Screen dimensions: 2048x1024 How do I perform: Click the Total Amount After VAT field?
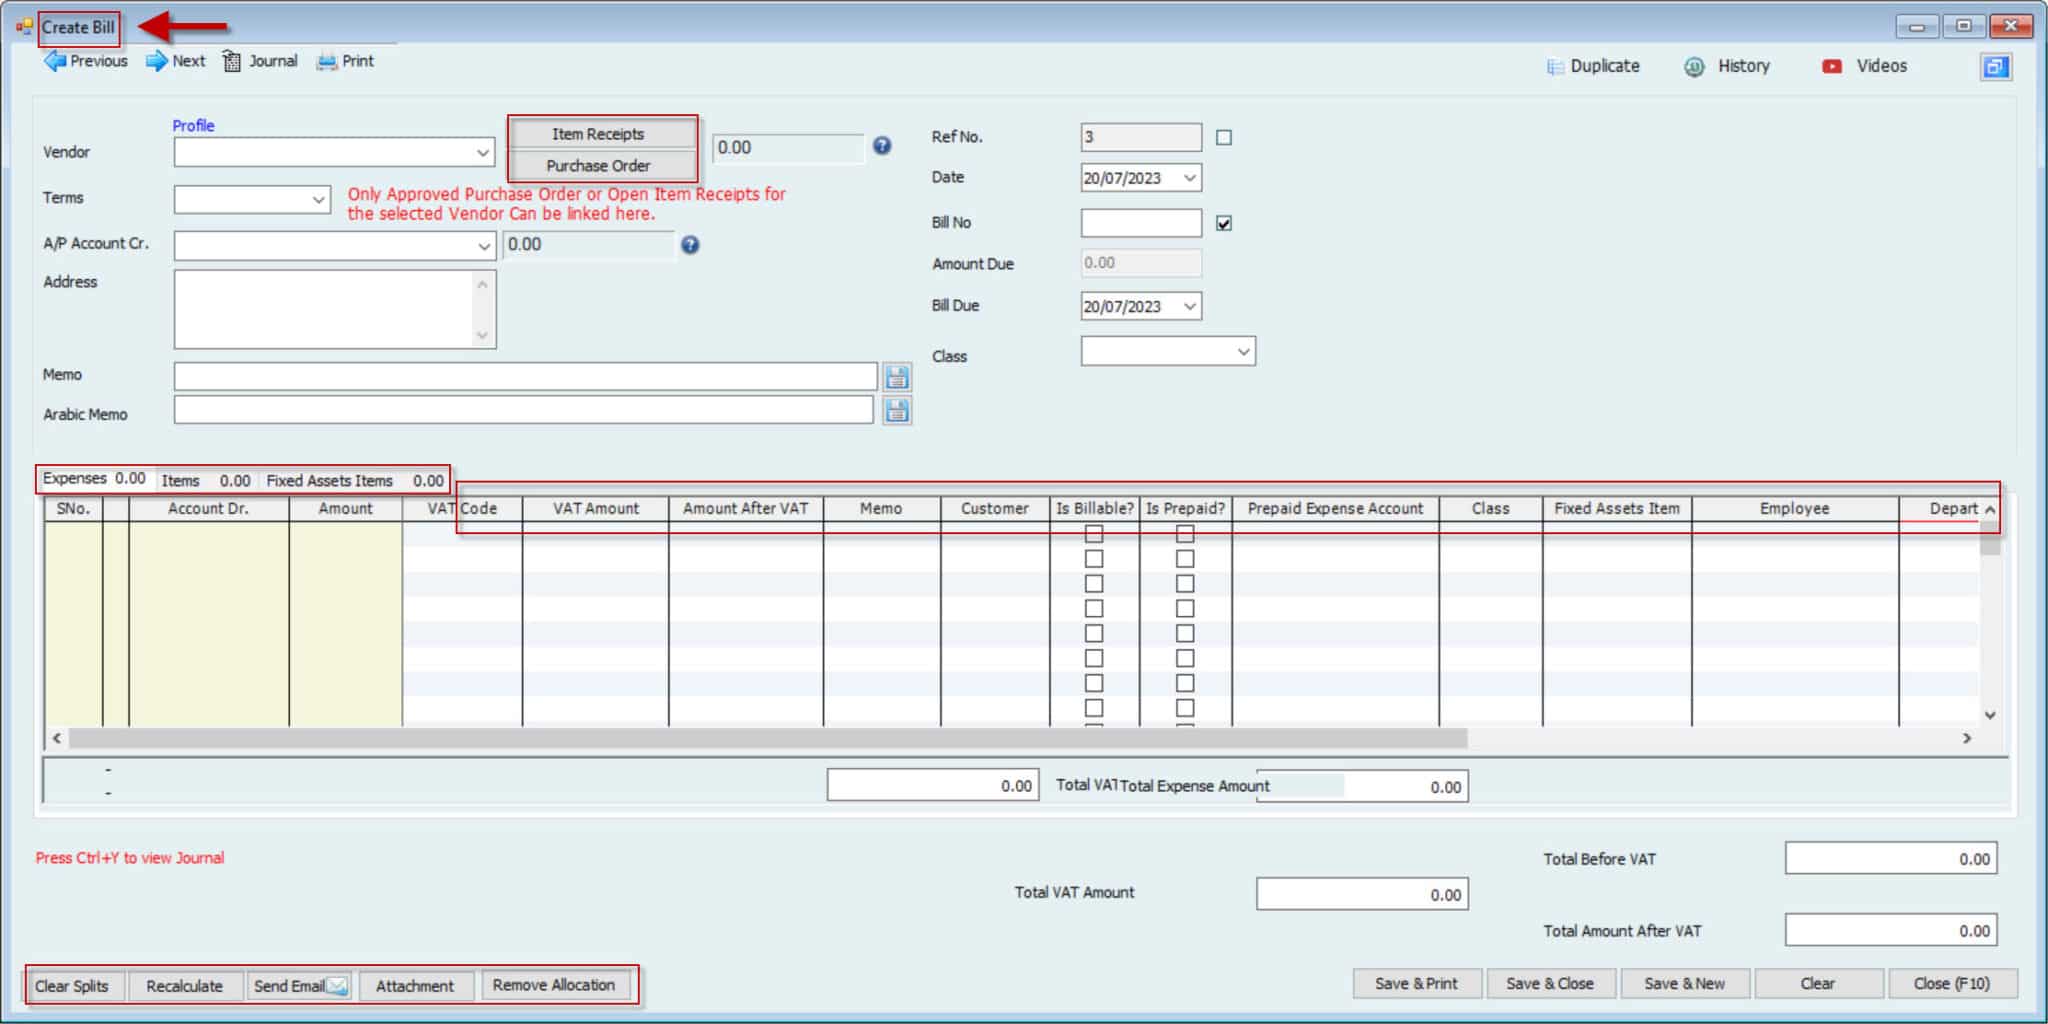point(1891,931)
